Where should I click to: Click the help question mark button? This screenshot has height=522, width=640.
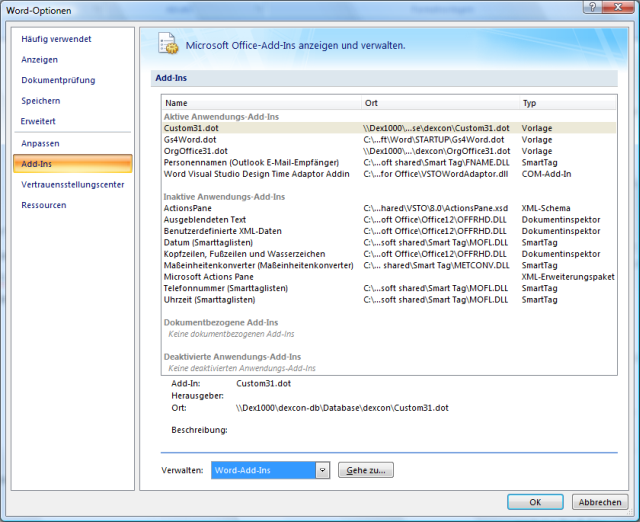[x=592, y=7]
